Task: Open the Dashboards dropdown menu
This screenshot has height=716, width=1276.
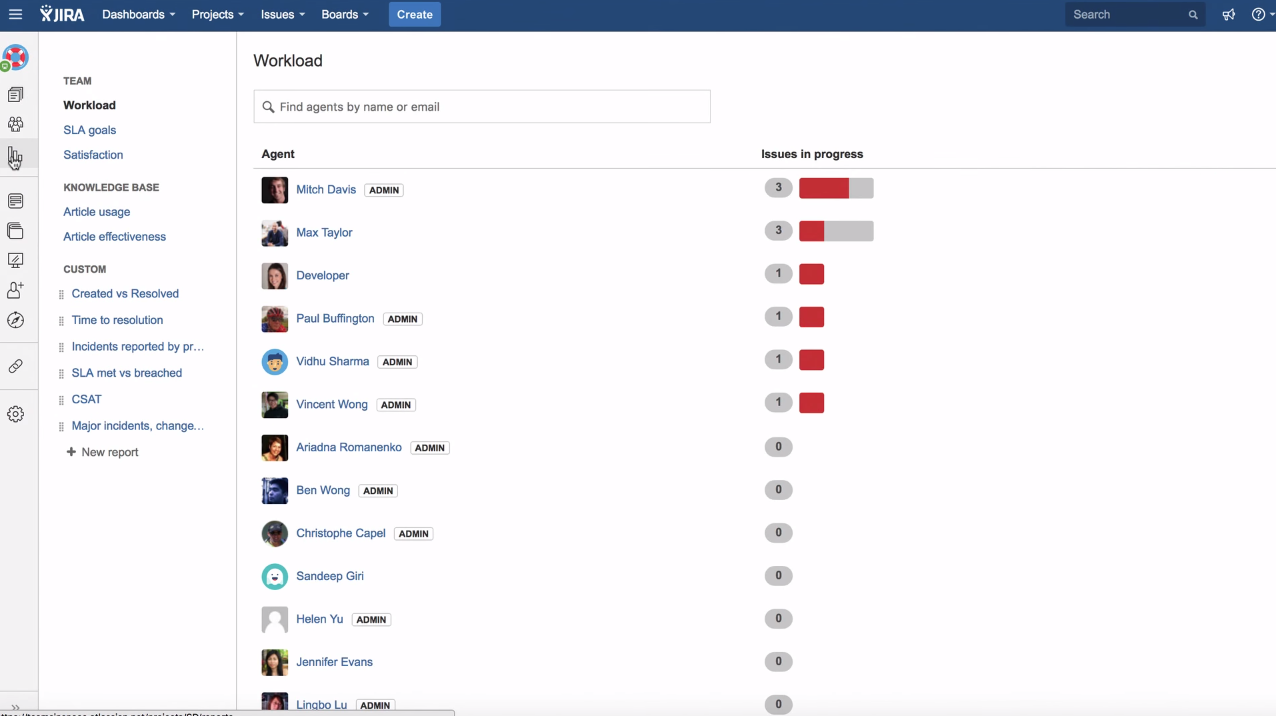Action: coord(138,15)
